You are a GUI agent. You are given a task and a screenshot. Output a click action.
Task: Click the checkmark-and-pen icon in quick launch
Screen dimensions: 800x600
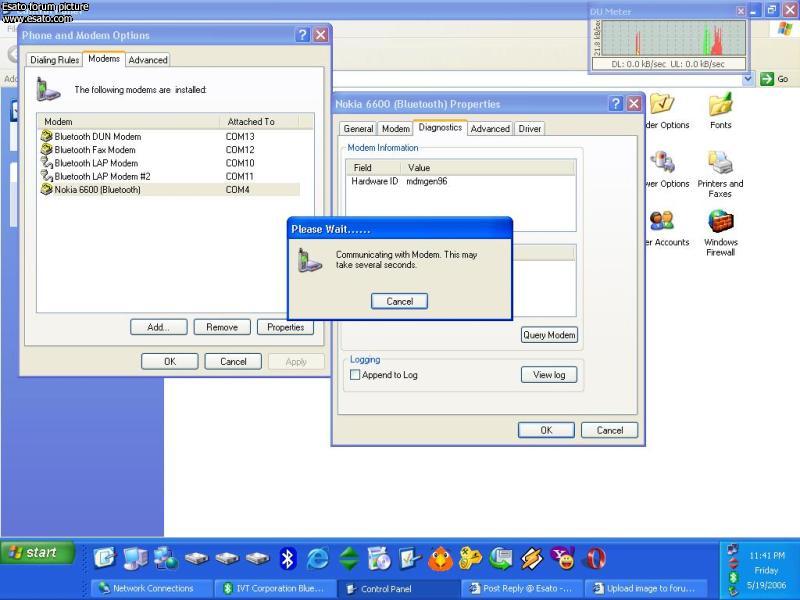(410, 559)
